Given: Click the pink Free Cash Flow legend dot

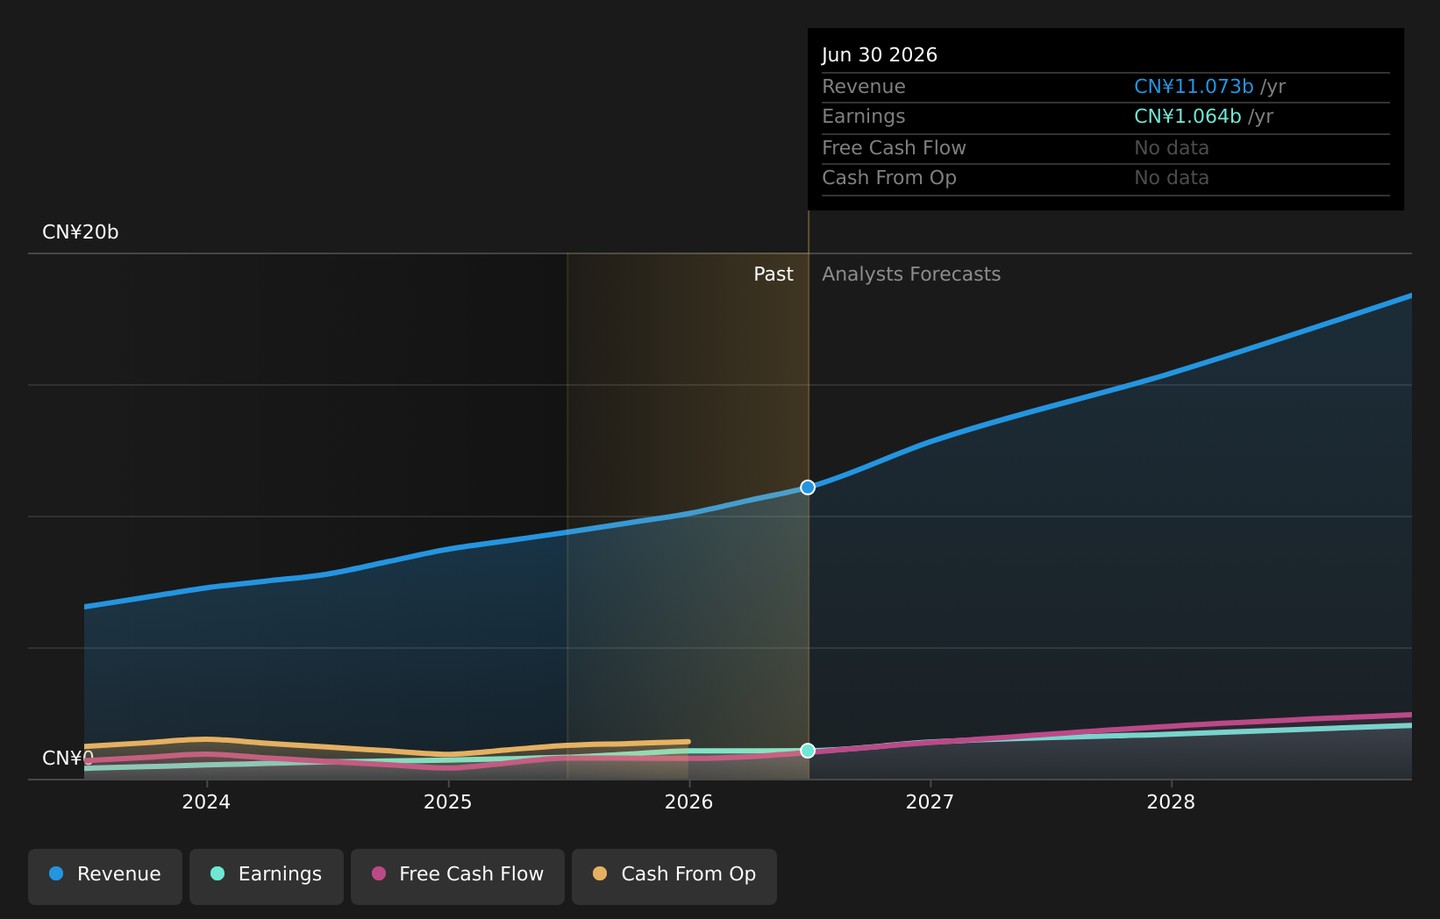Looking at the screenshot, I should (378, 874).
